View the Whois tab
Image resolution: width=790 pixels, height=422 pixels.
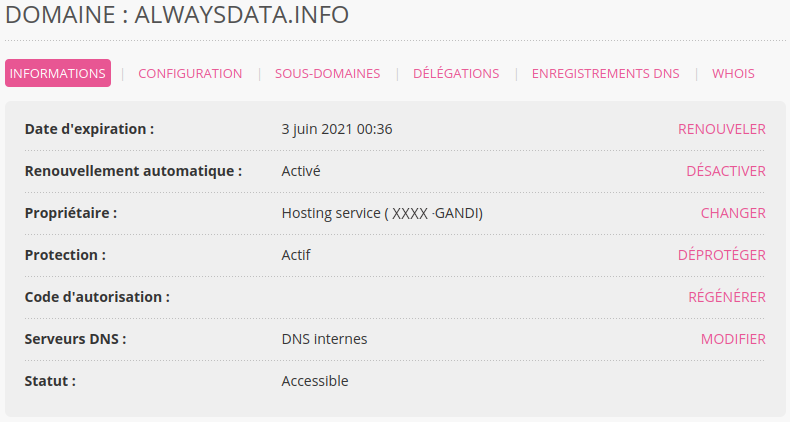[733, 74]
